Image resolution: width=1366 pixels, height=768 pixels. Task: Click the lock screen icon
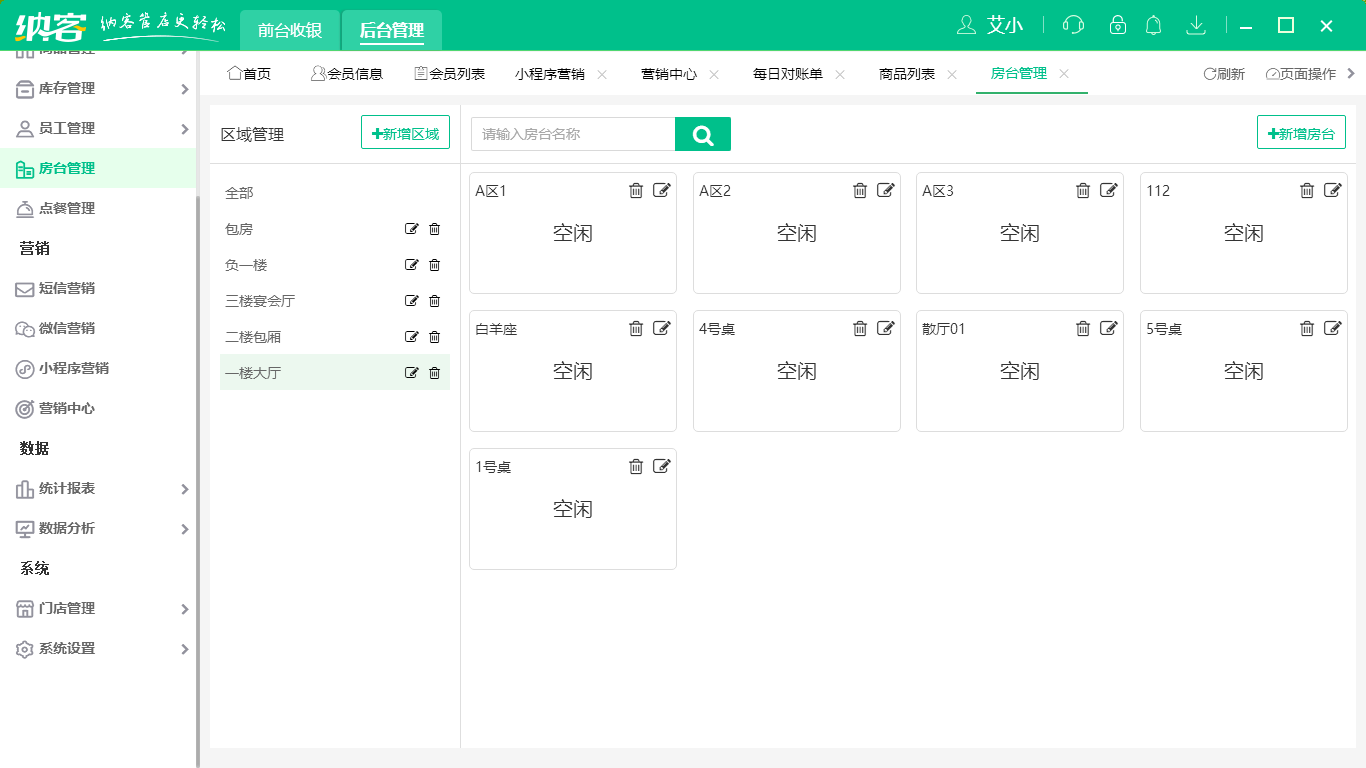point(1117,25)
